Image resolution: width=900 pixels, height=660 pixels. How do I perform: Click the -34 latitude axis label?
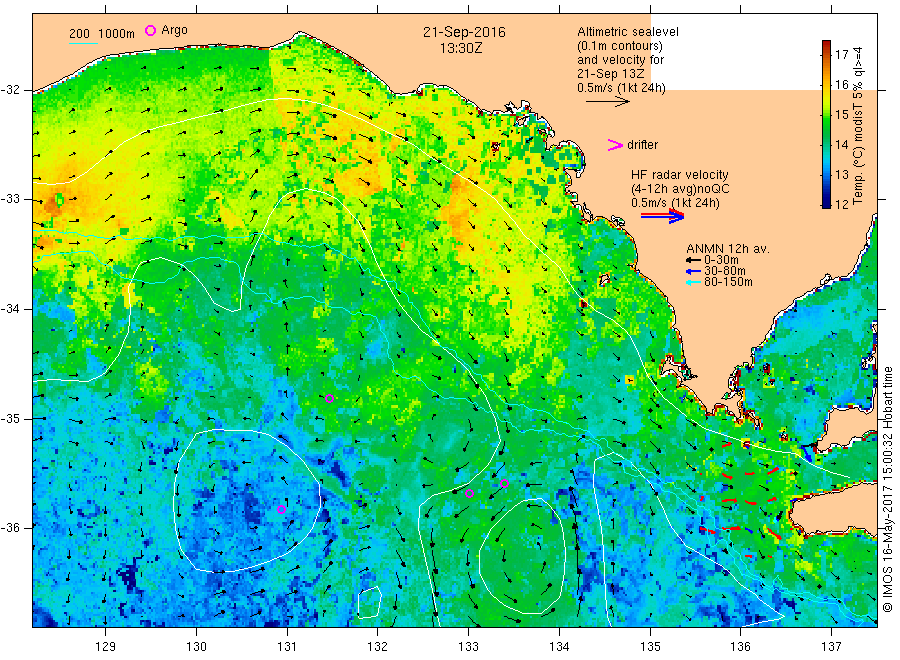(11, 309)
